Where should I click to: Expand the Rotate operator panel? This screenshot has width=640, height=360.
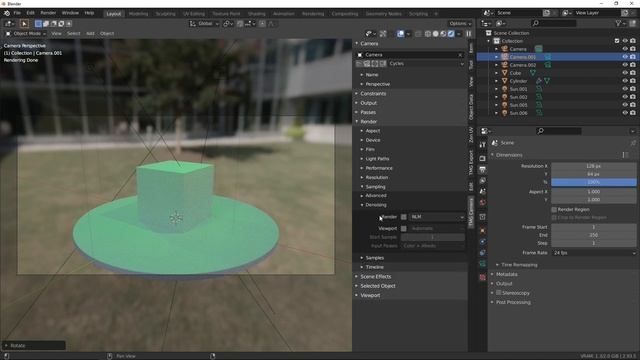33,345
